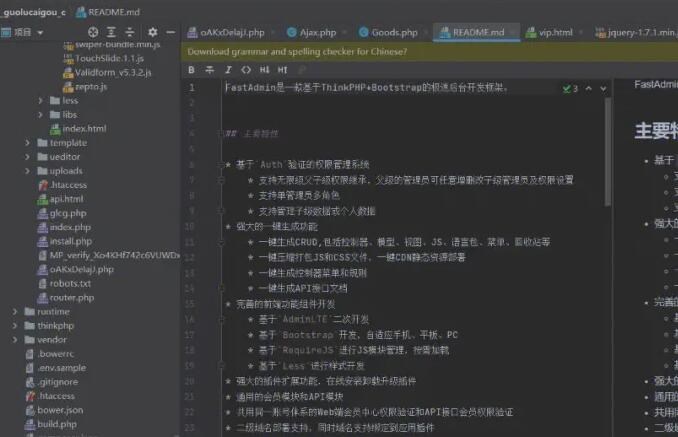This screenshot has width=678, height=437.
Task: Go to next highlighted problem arrow
Action: (x=603, y=88)
